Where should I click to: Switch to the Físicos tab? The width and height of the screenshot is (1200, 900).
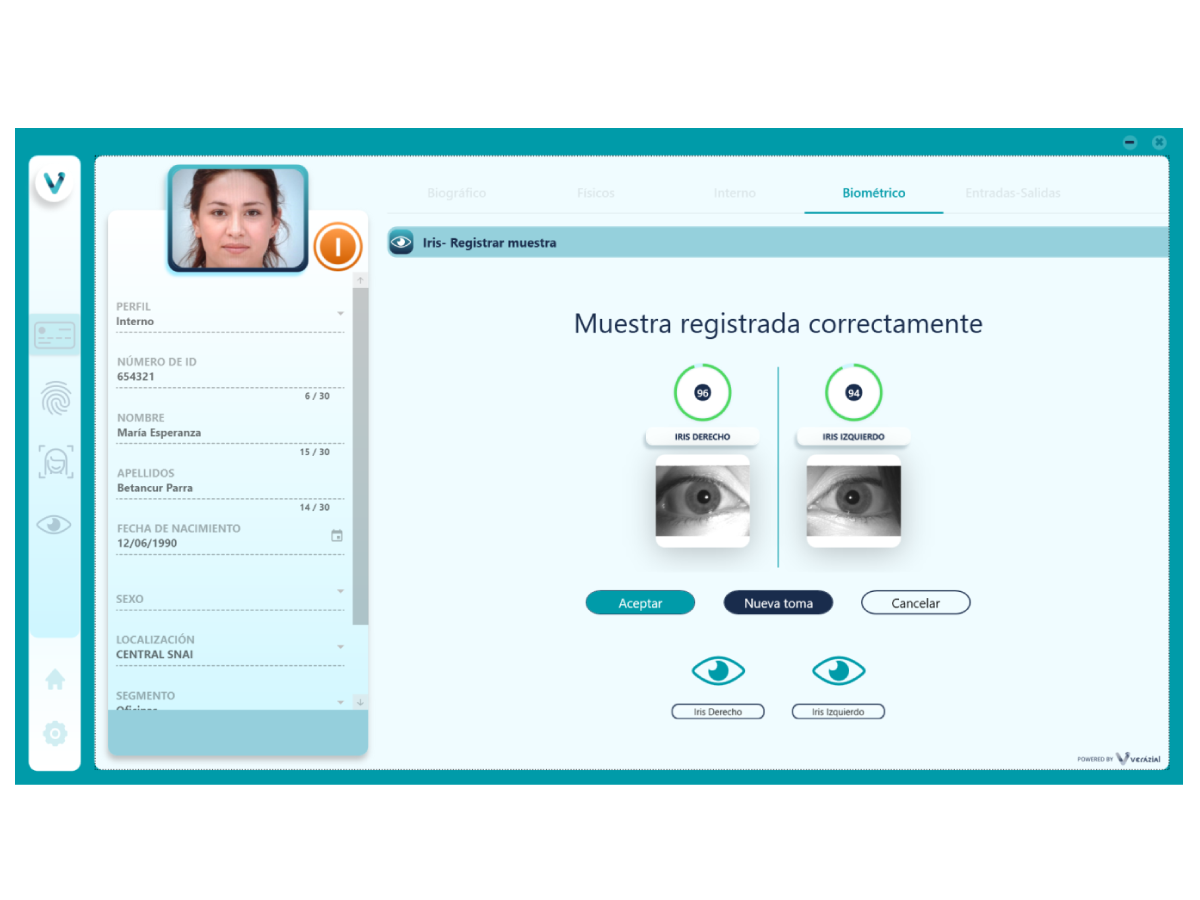[596, 193]
